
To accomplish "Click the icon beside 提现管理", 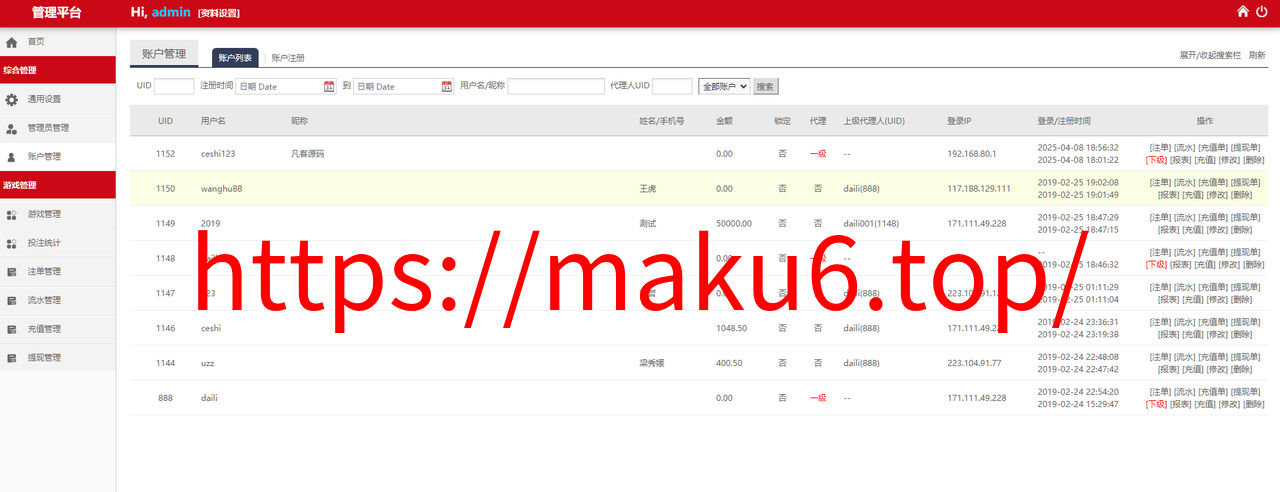I will pos(12,358).
